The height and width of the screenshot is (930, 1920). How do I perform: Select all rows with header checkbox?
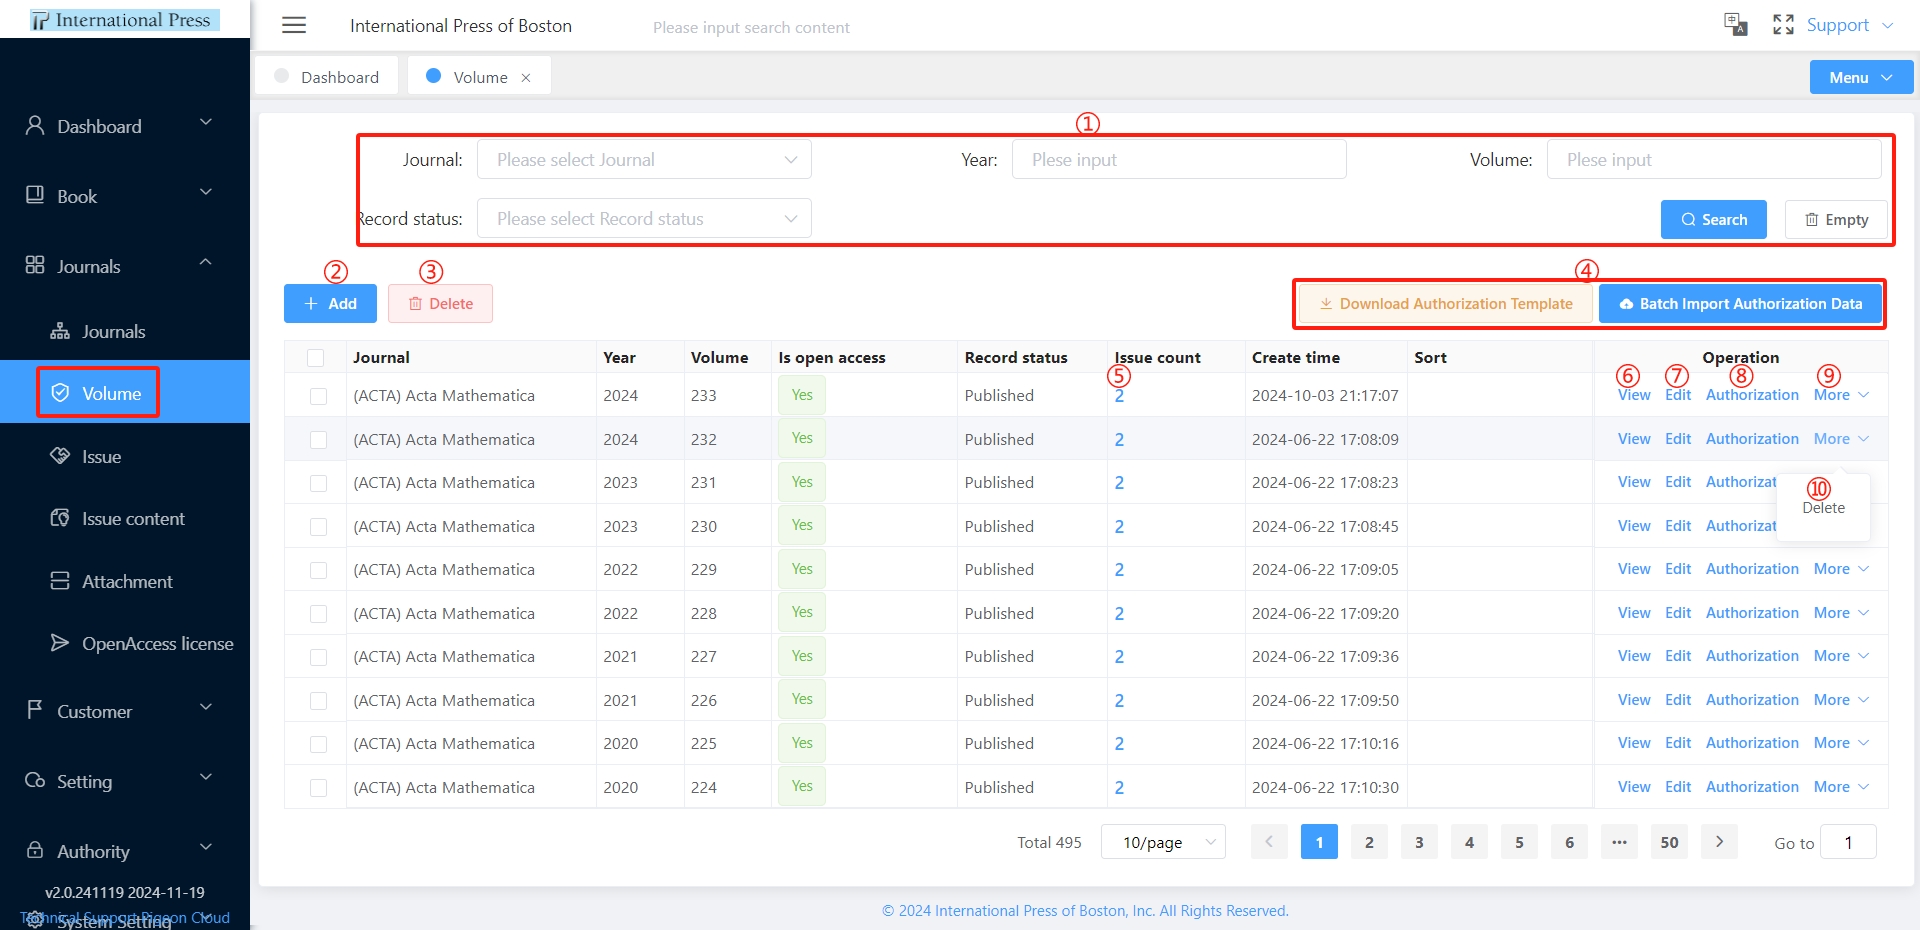(316, 357)
